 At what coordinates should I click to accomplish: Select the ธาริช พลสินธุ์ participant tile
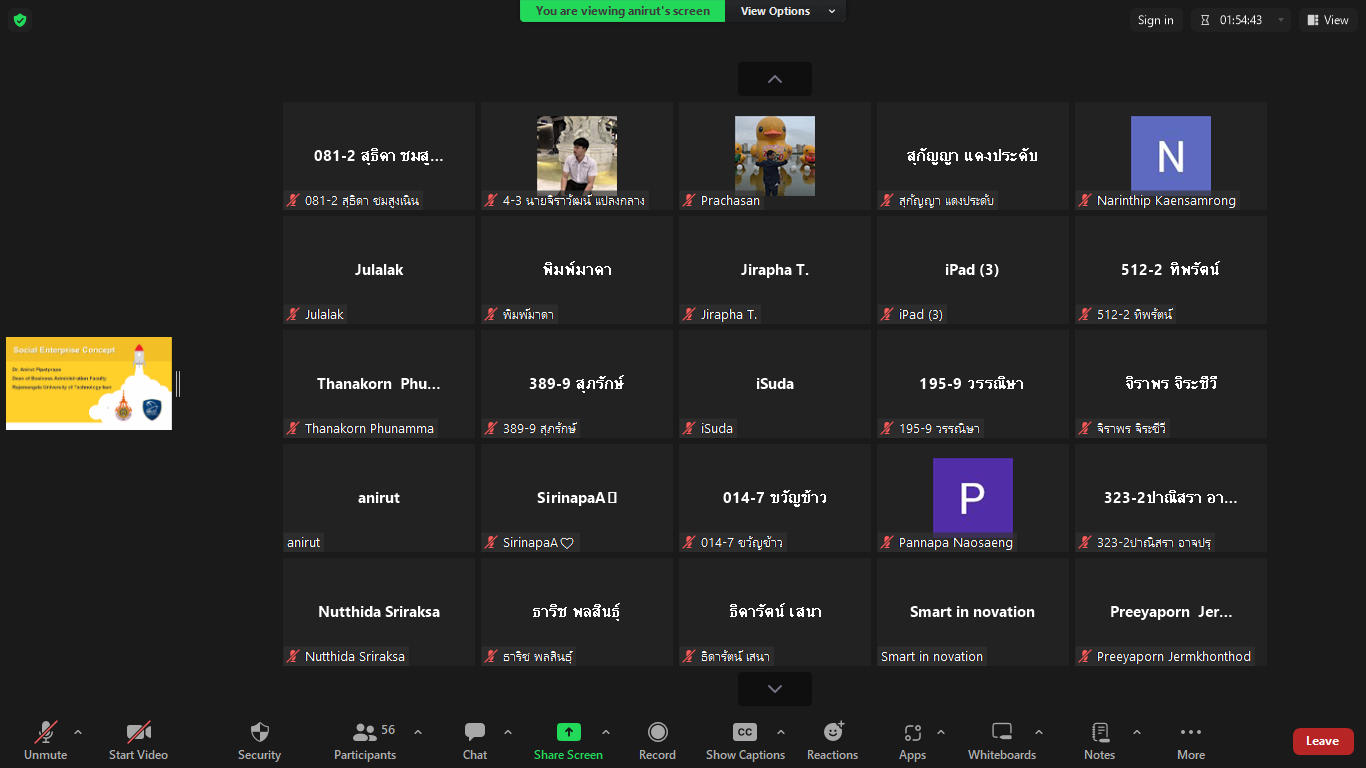(x=577, y=612)
